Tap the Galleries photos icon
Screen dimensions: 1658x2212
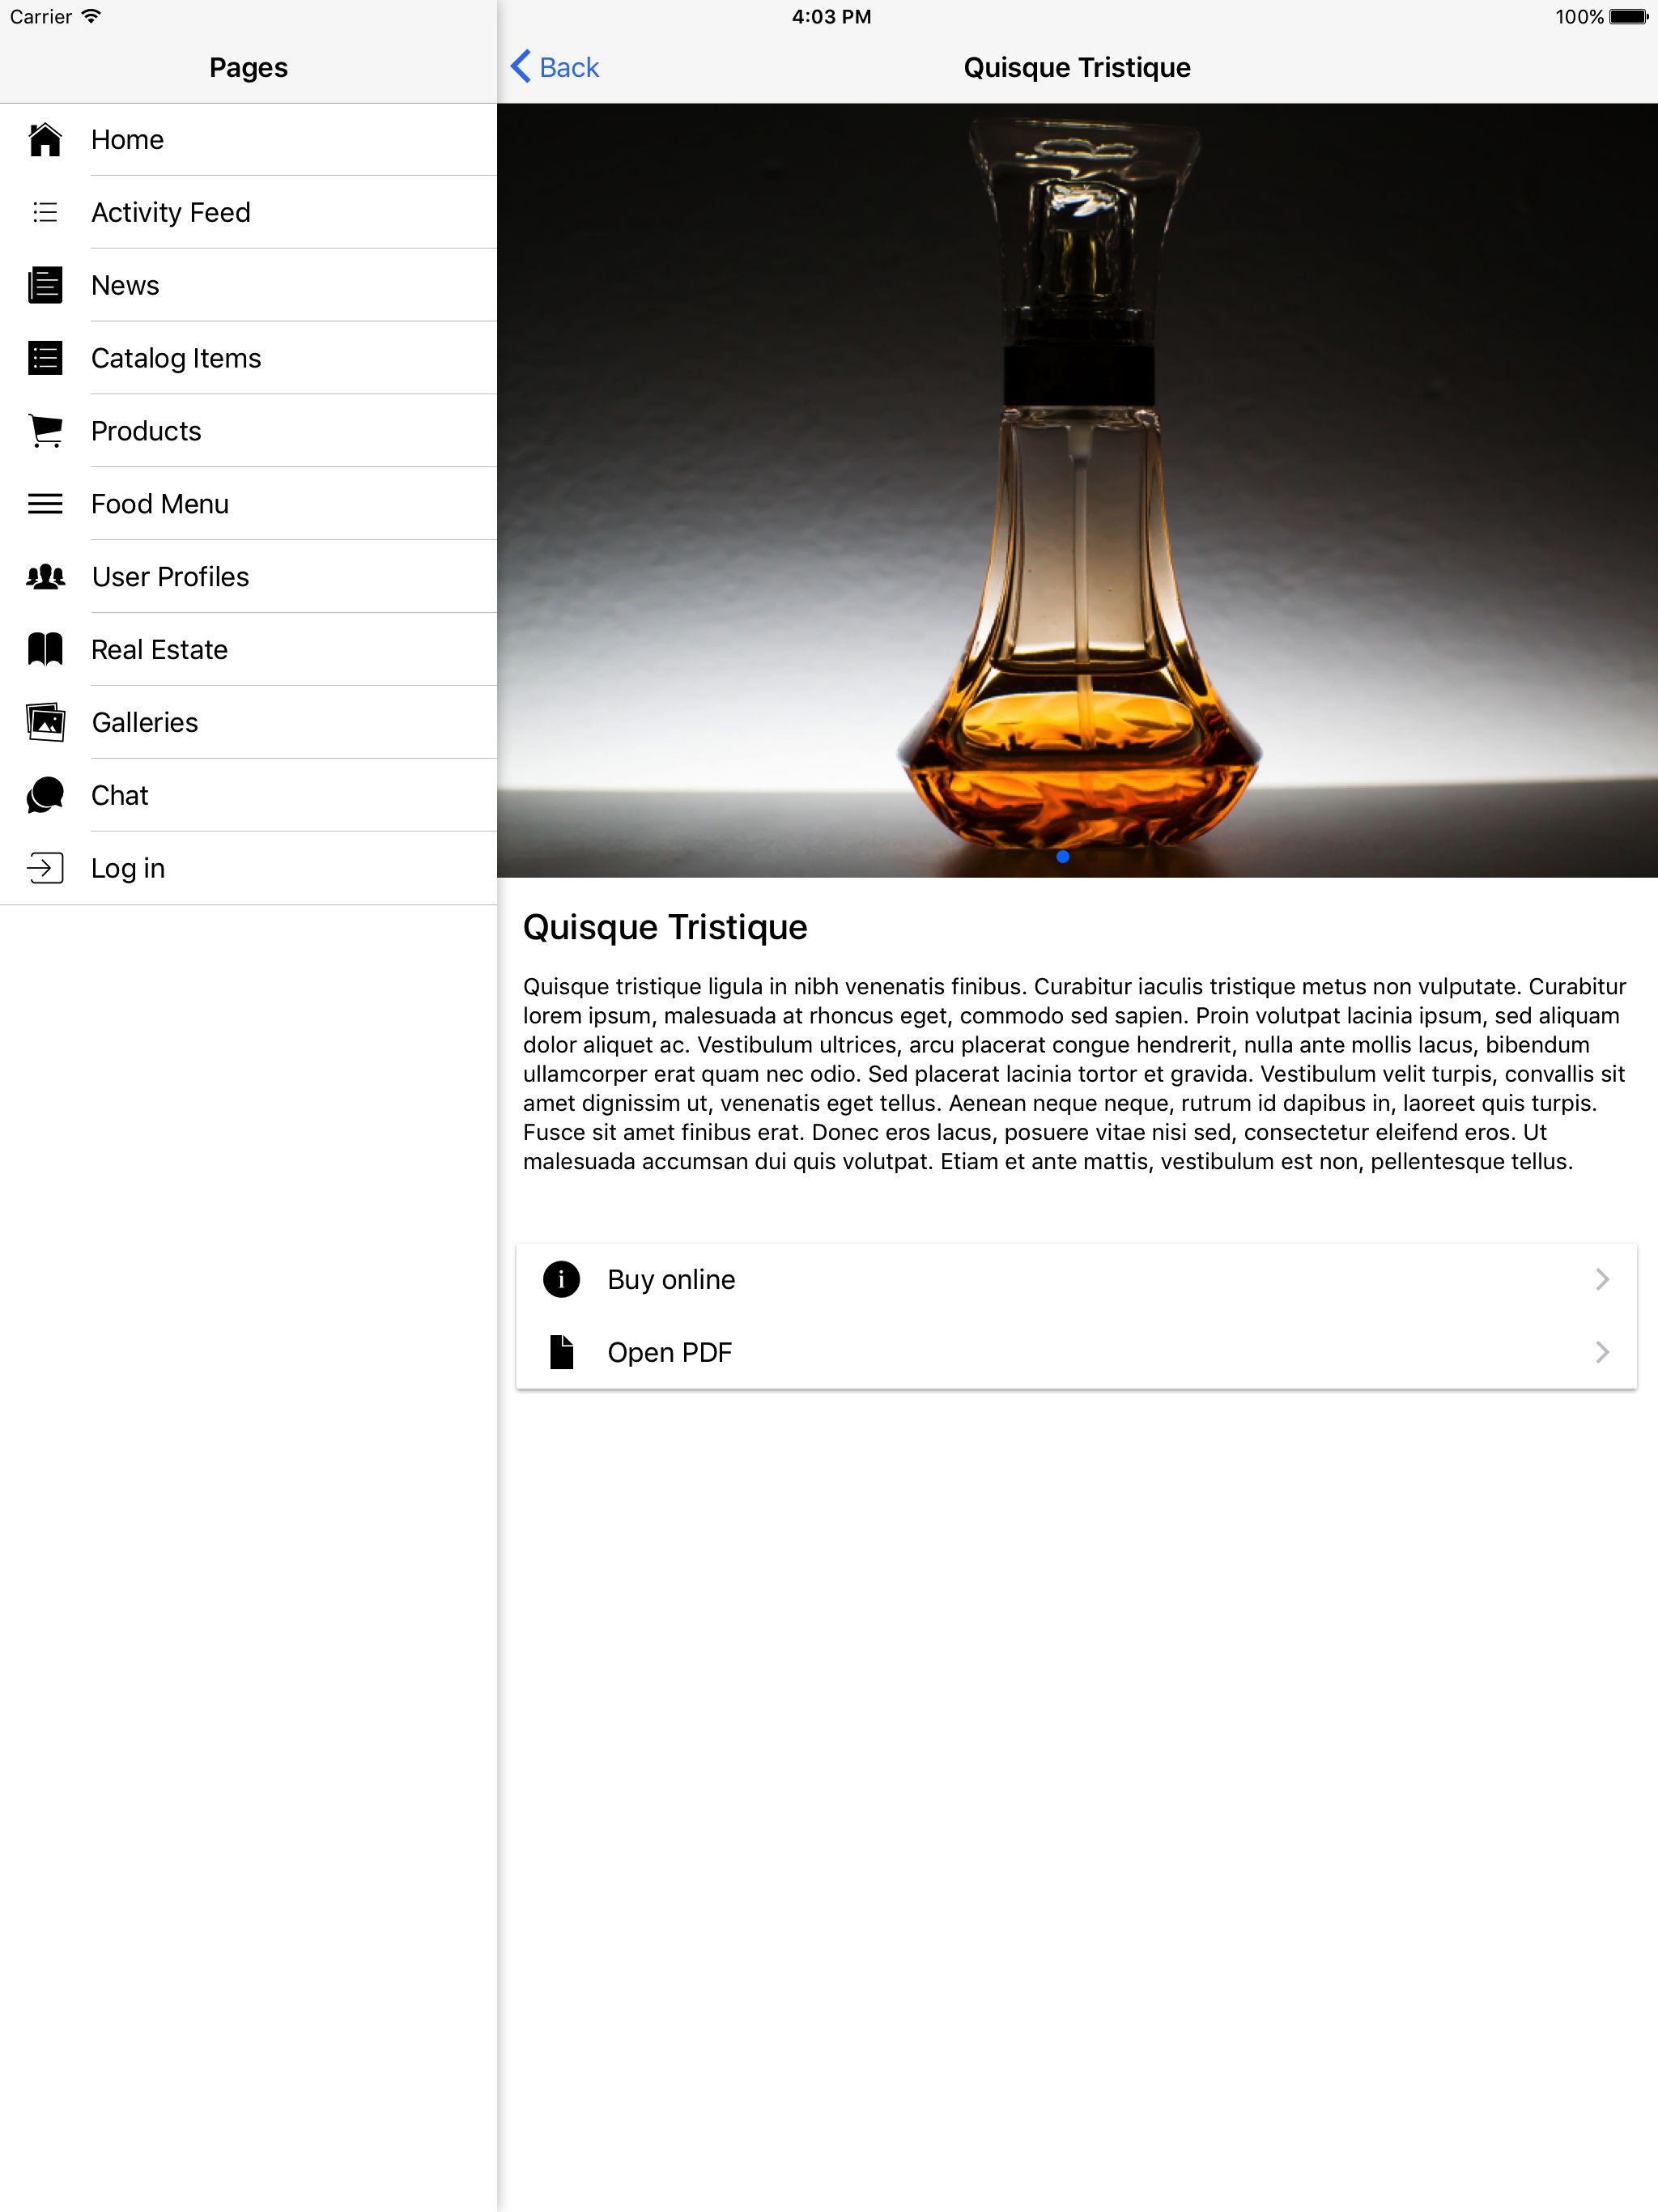click(x=45, y=722)
